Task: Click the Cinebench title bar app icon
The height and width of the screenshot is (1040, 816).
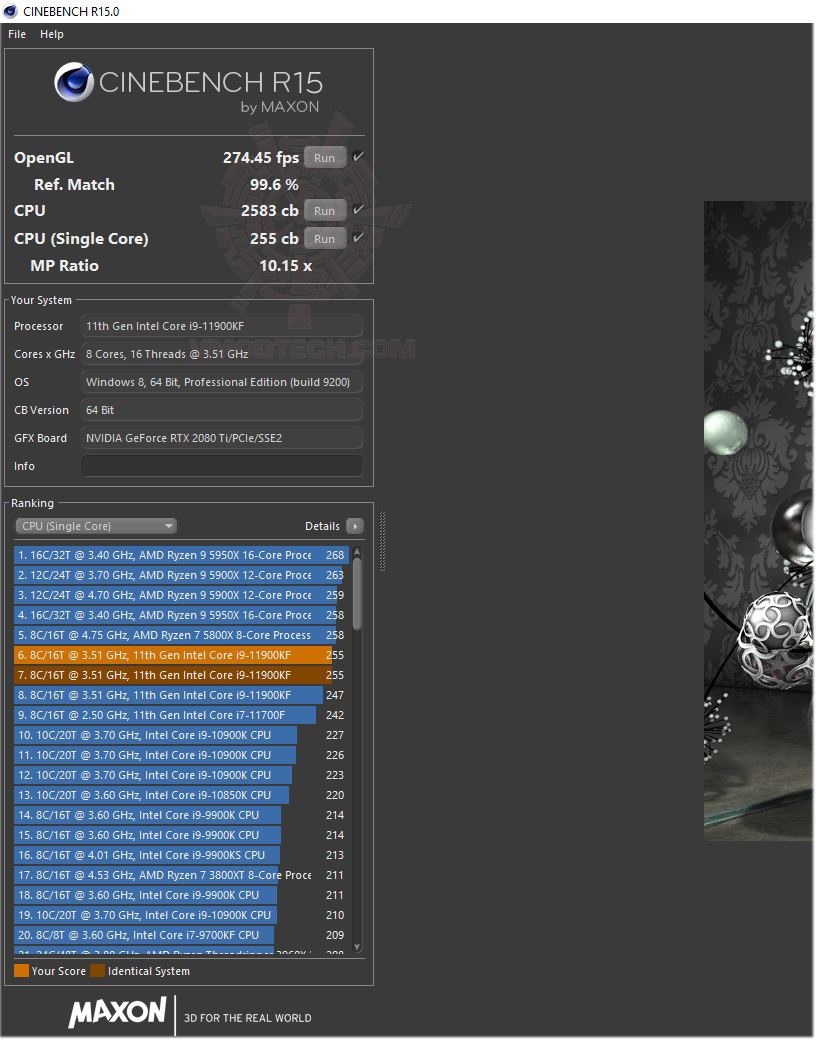Action: (x=10, y=11)
